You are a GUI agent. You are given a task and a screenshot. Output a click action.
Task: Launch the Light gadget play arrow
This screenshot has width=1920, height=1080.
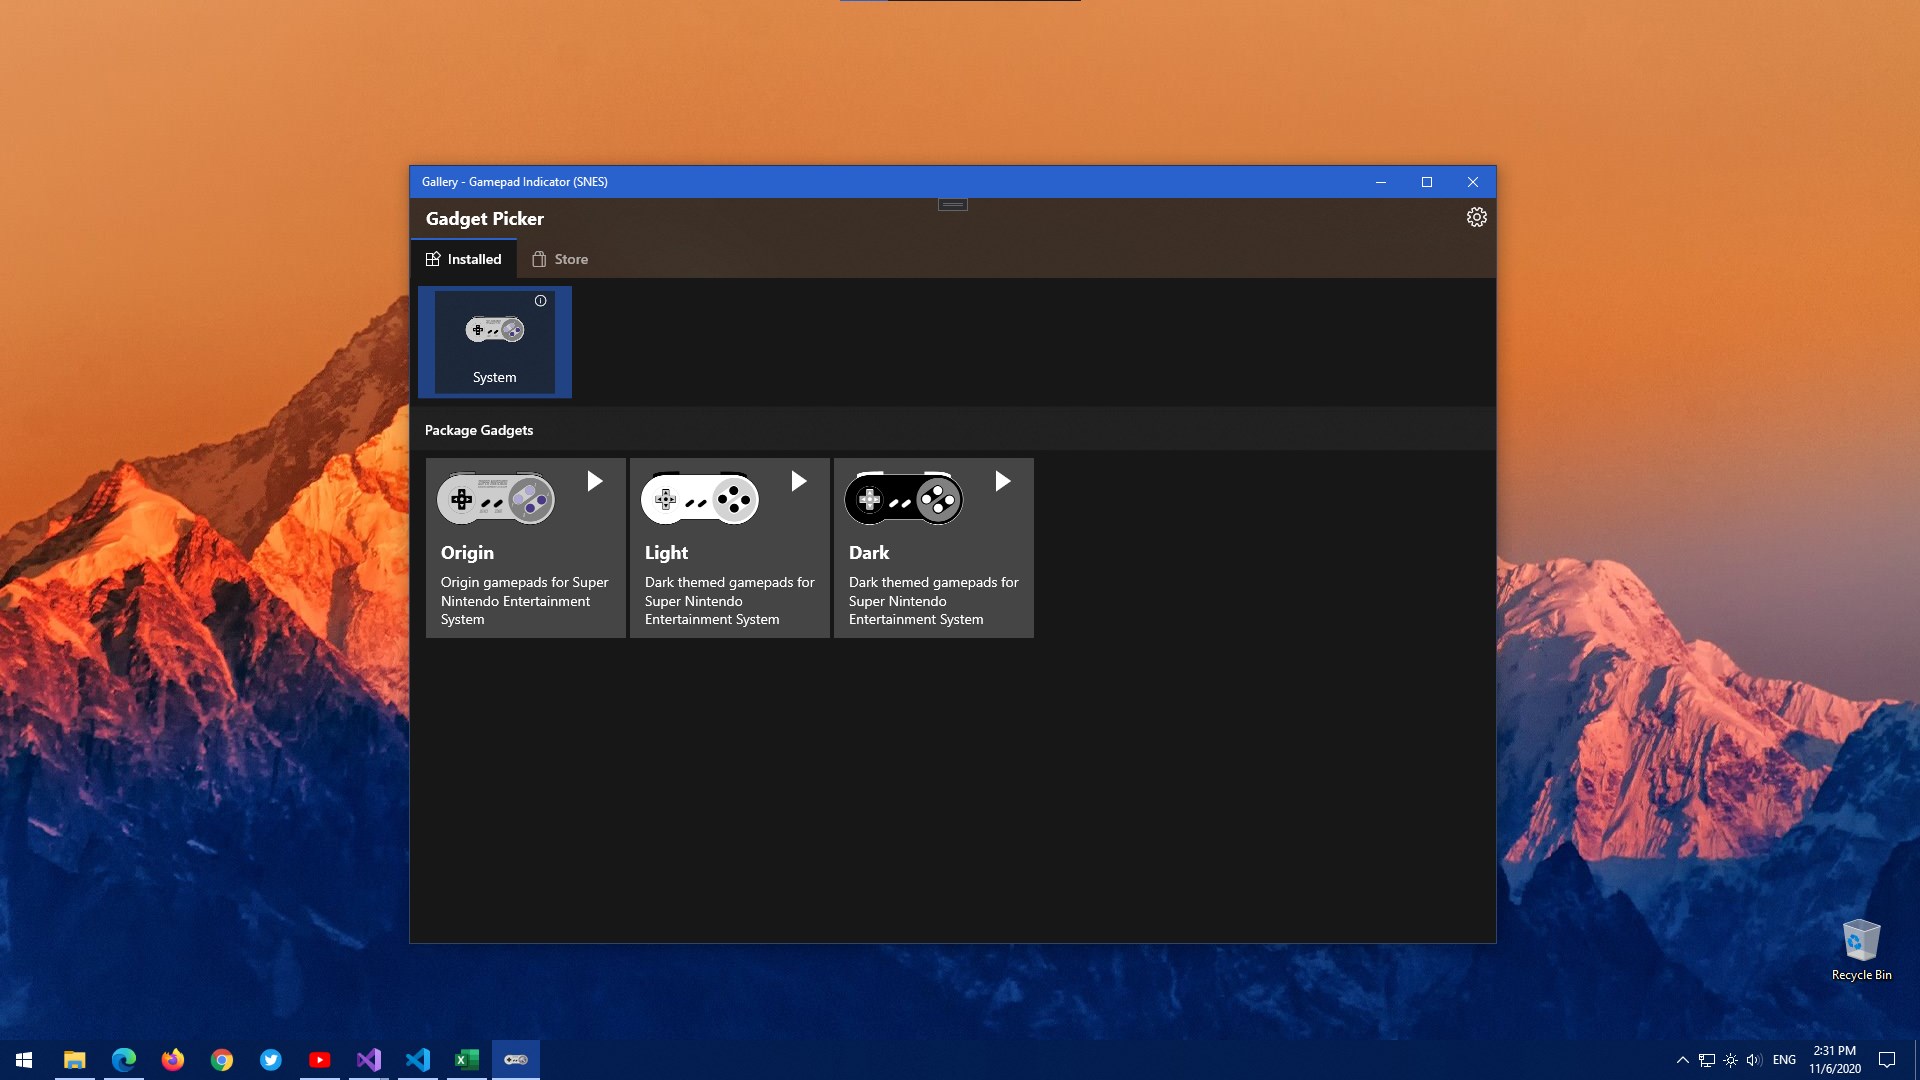click(x=799, y=482)
